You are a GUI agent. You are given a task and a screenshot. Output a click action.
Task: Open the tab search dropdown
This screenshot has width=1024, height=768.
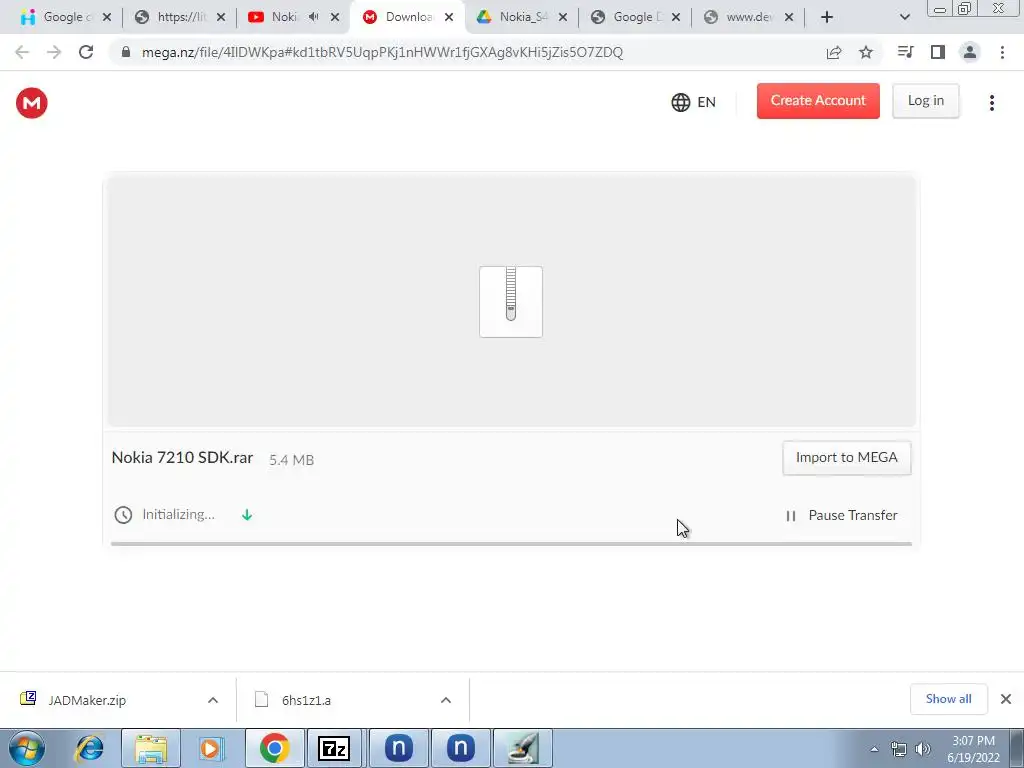click(904, 18)
